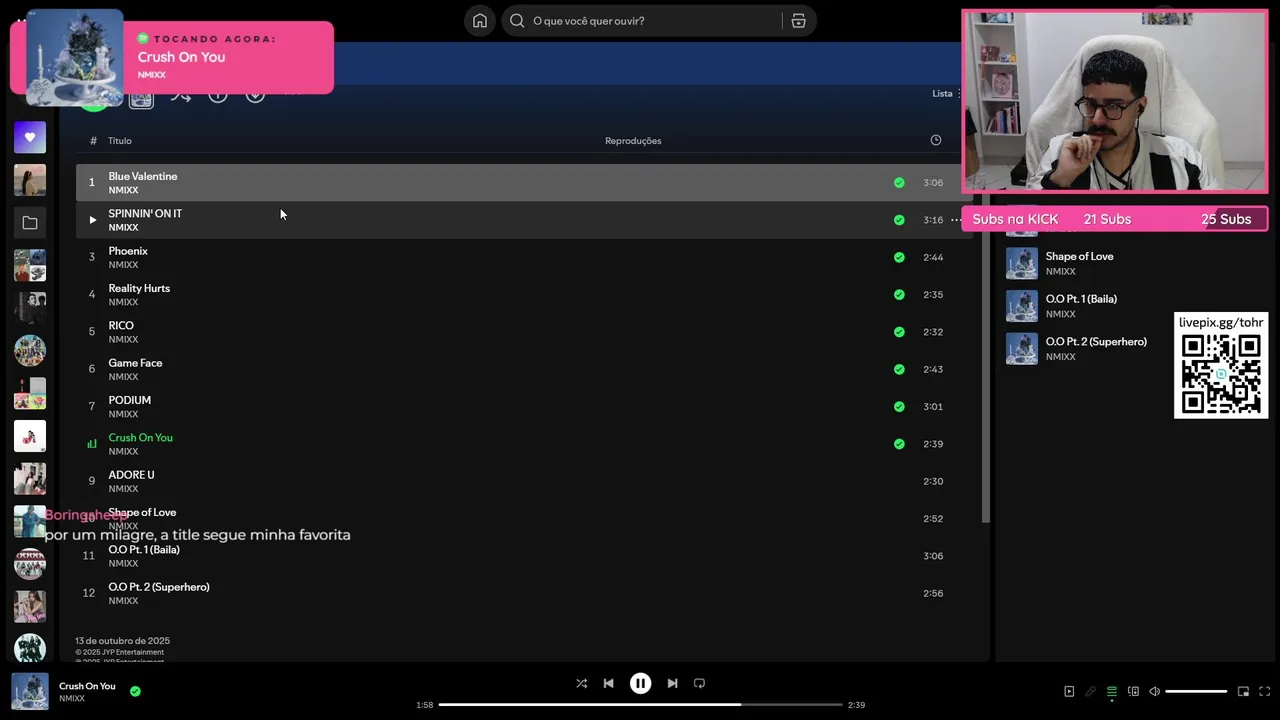Click the # column header
Viewport: 1280px width, 720px height.
tap(93, 141)
